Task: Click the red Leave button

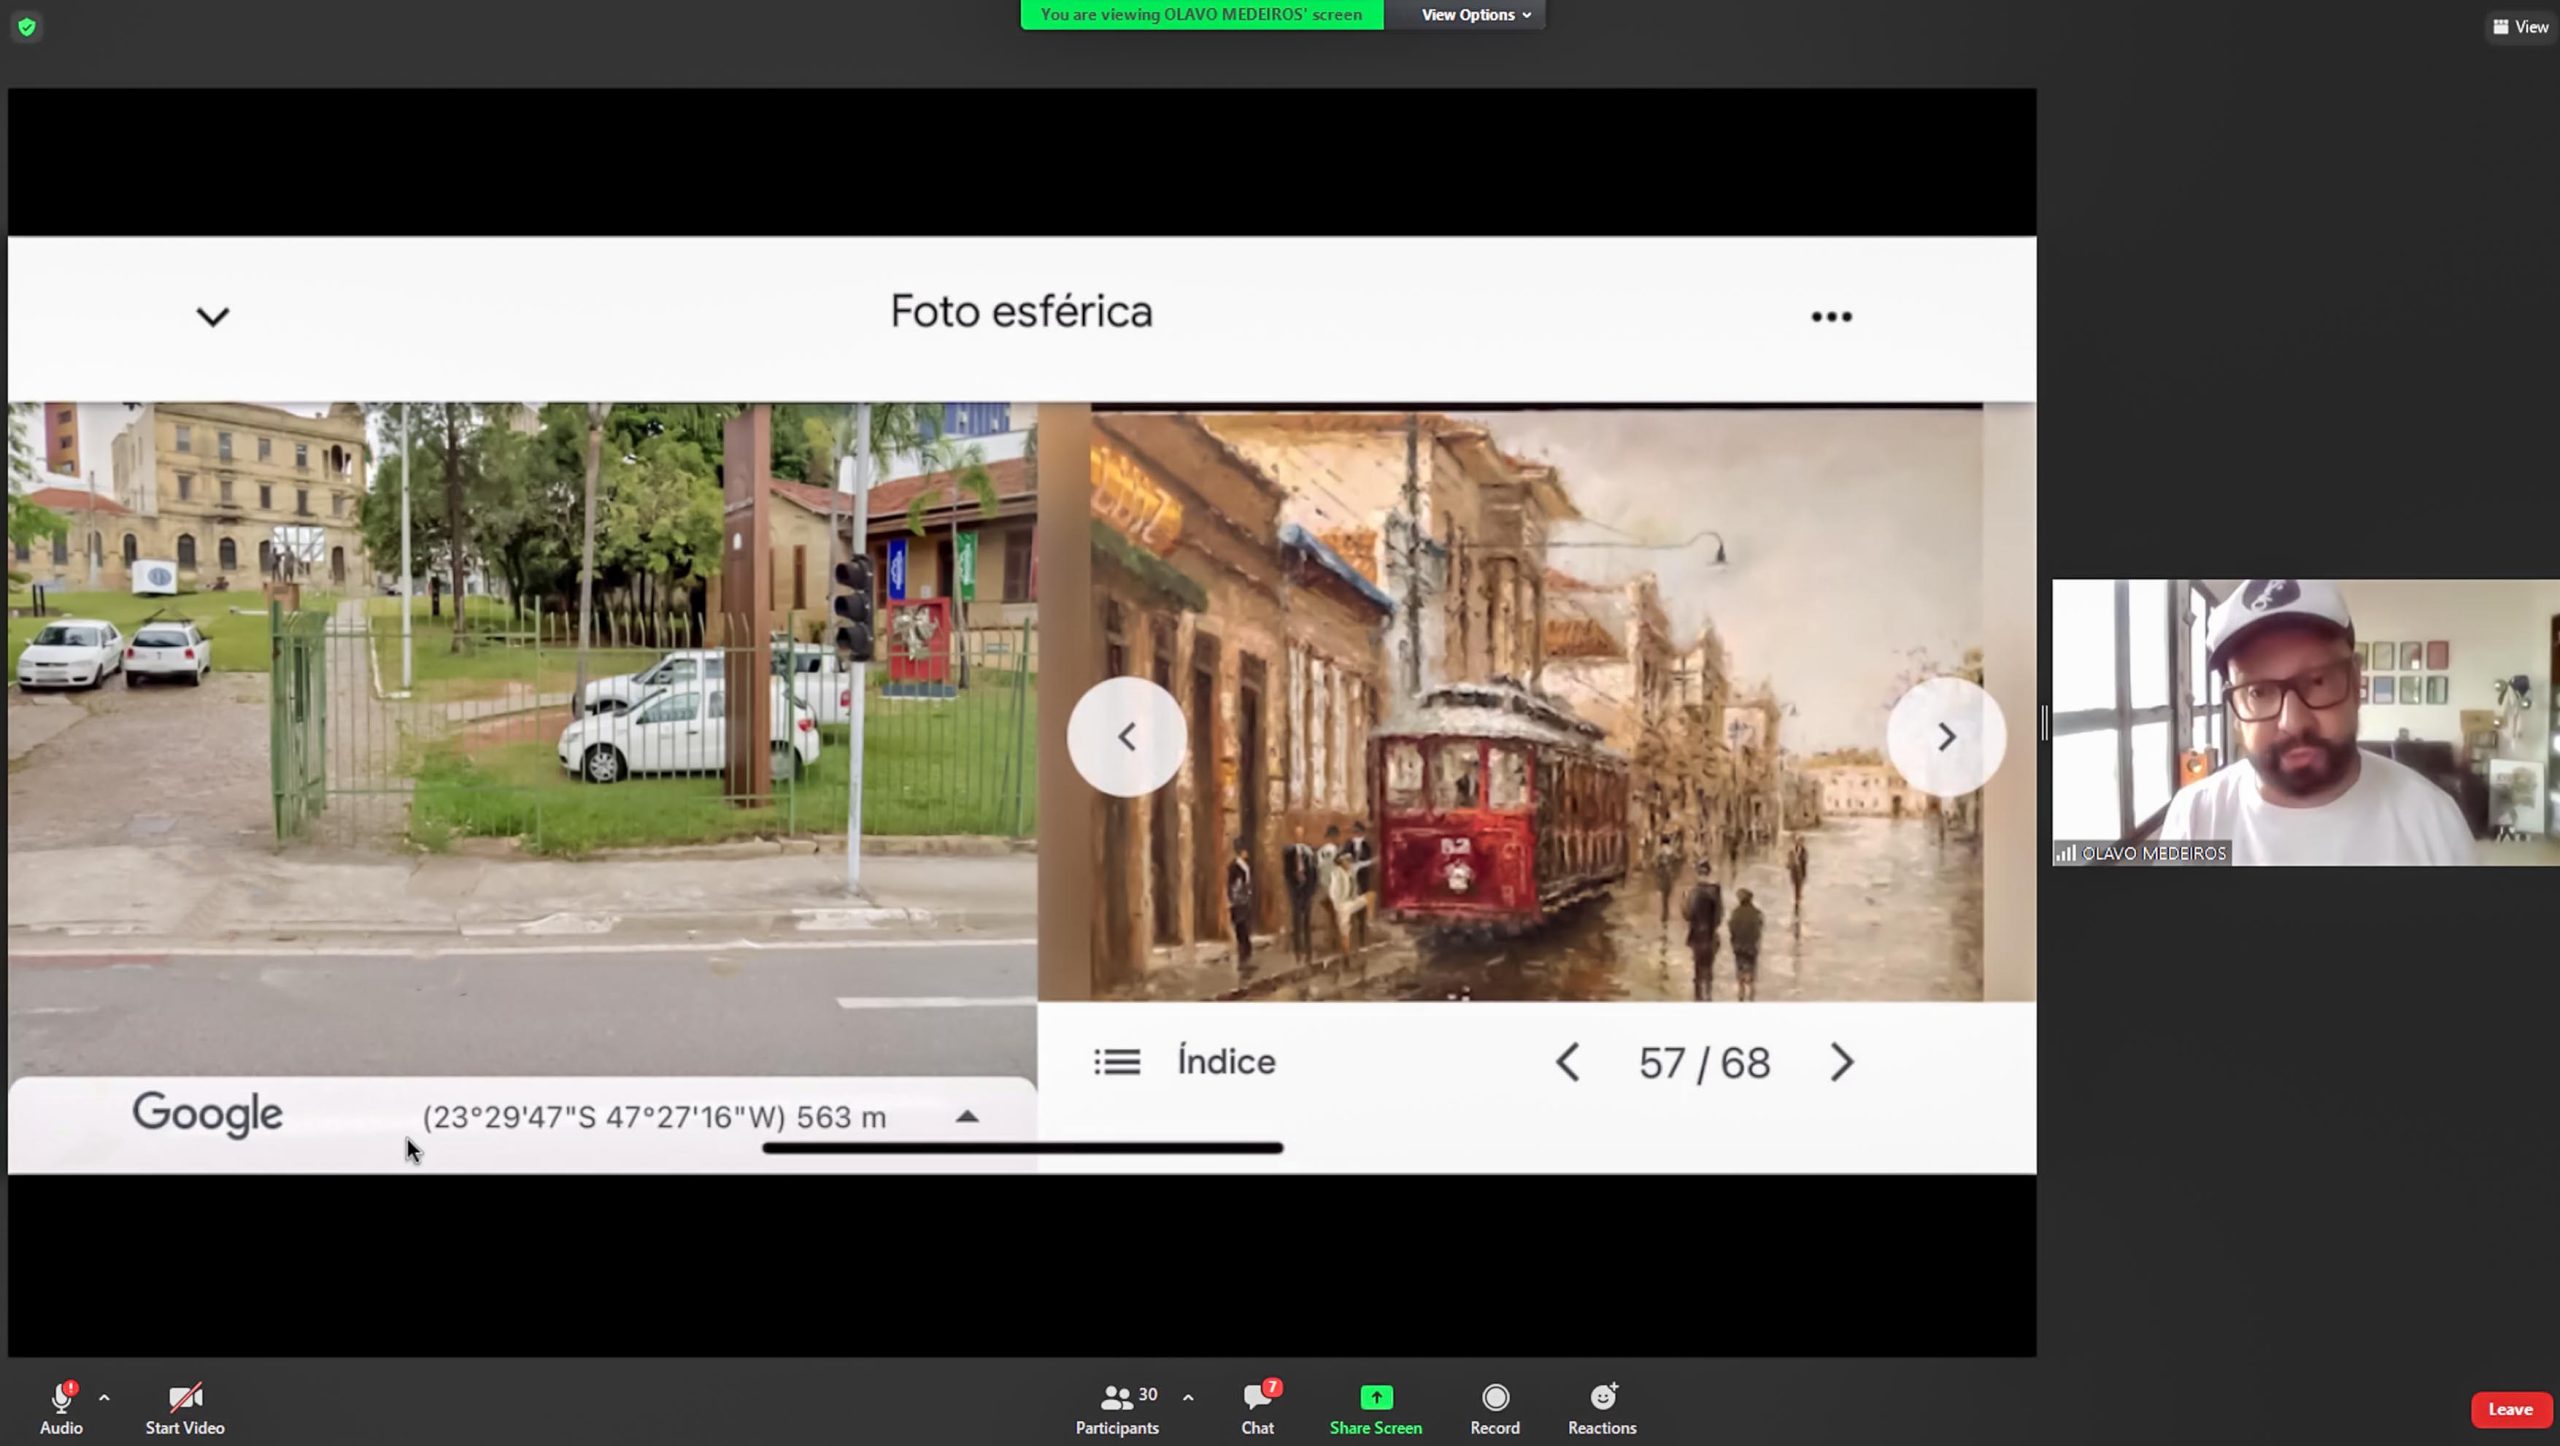Action: tap(2510, 1409)
